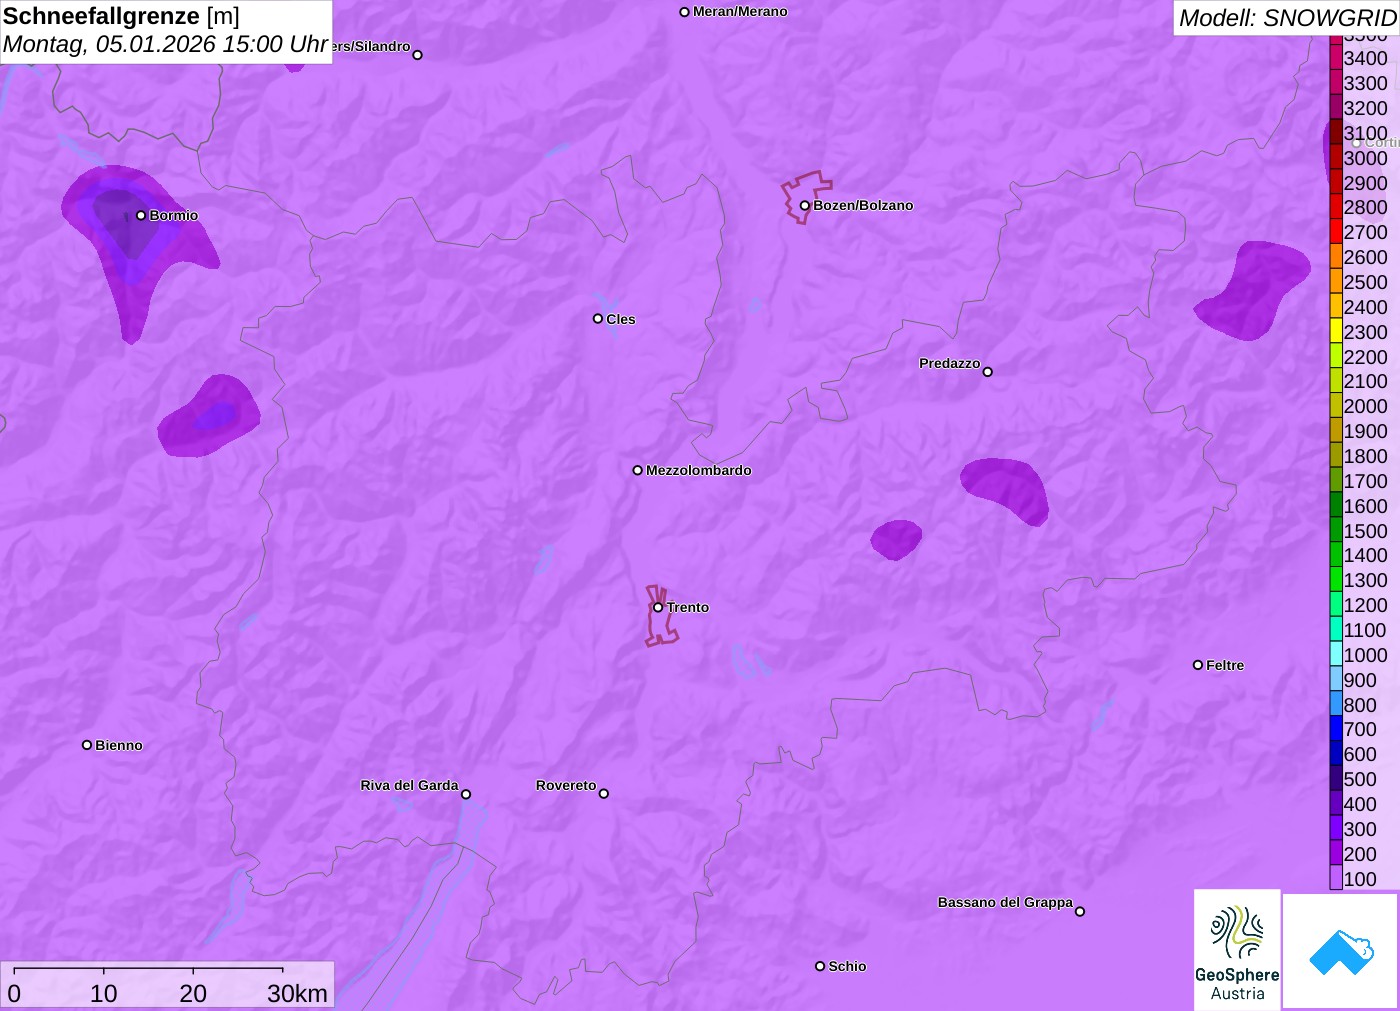The height and width of the screenshot is (1011, 1400).
Task: Click the Feltre town marker
Action: [1198, 665]
